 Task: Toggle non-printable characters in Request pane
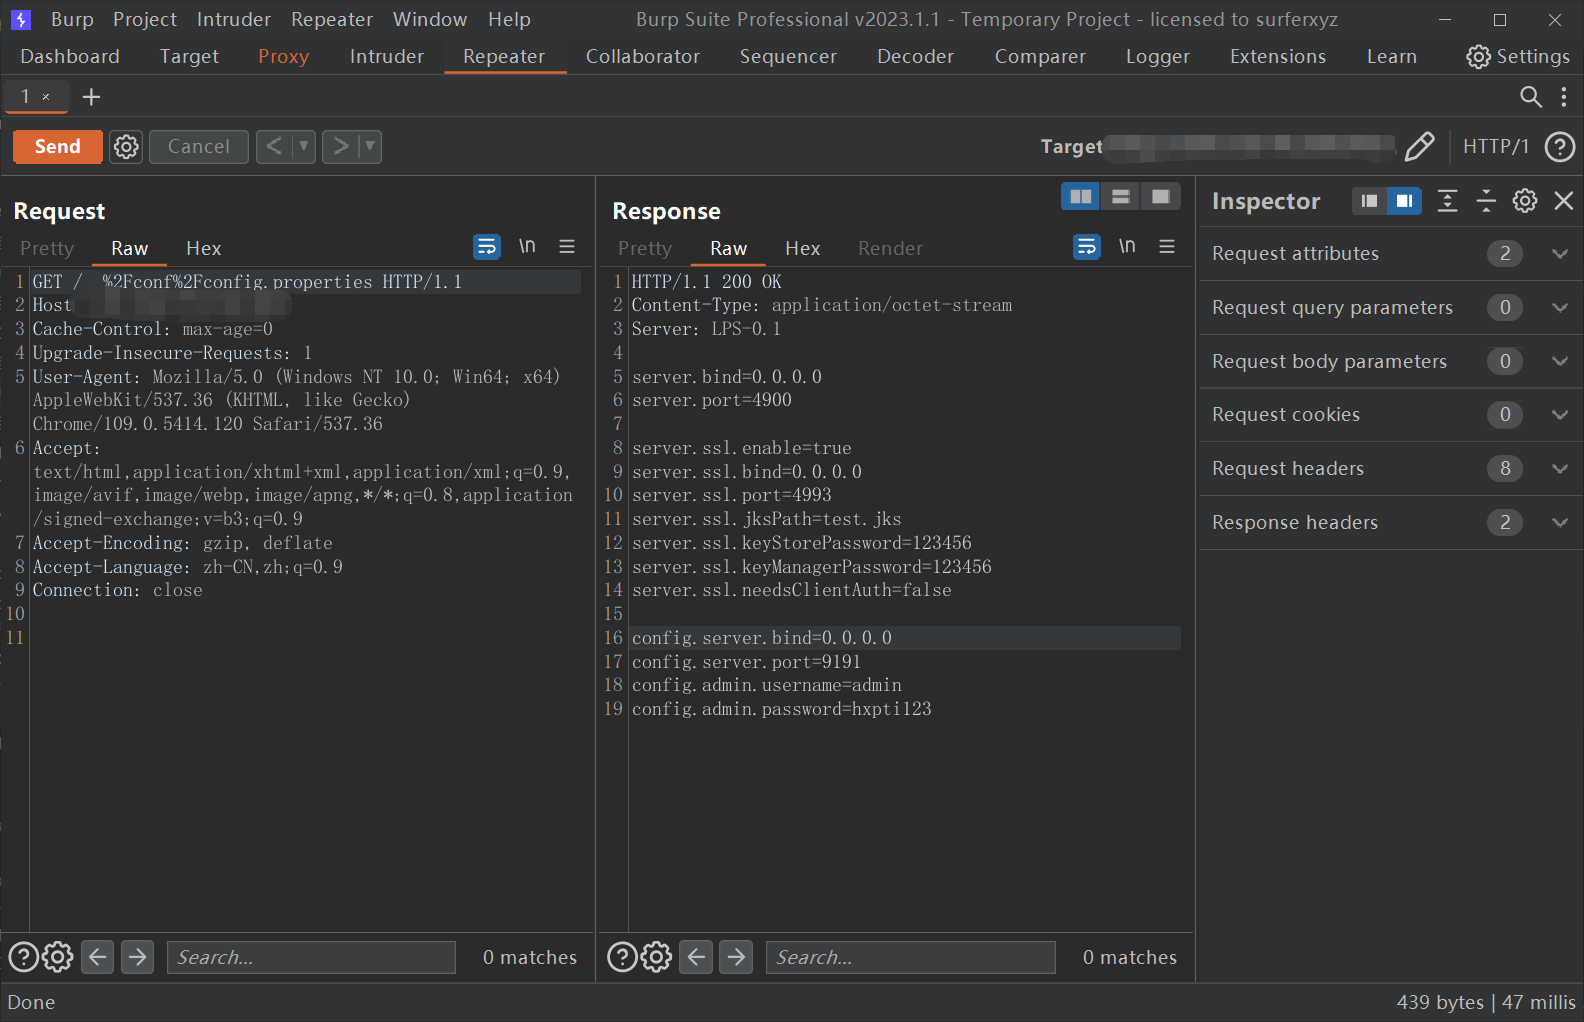click(x=527, y=246)
